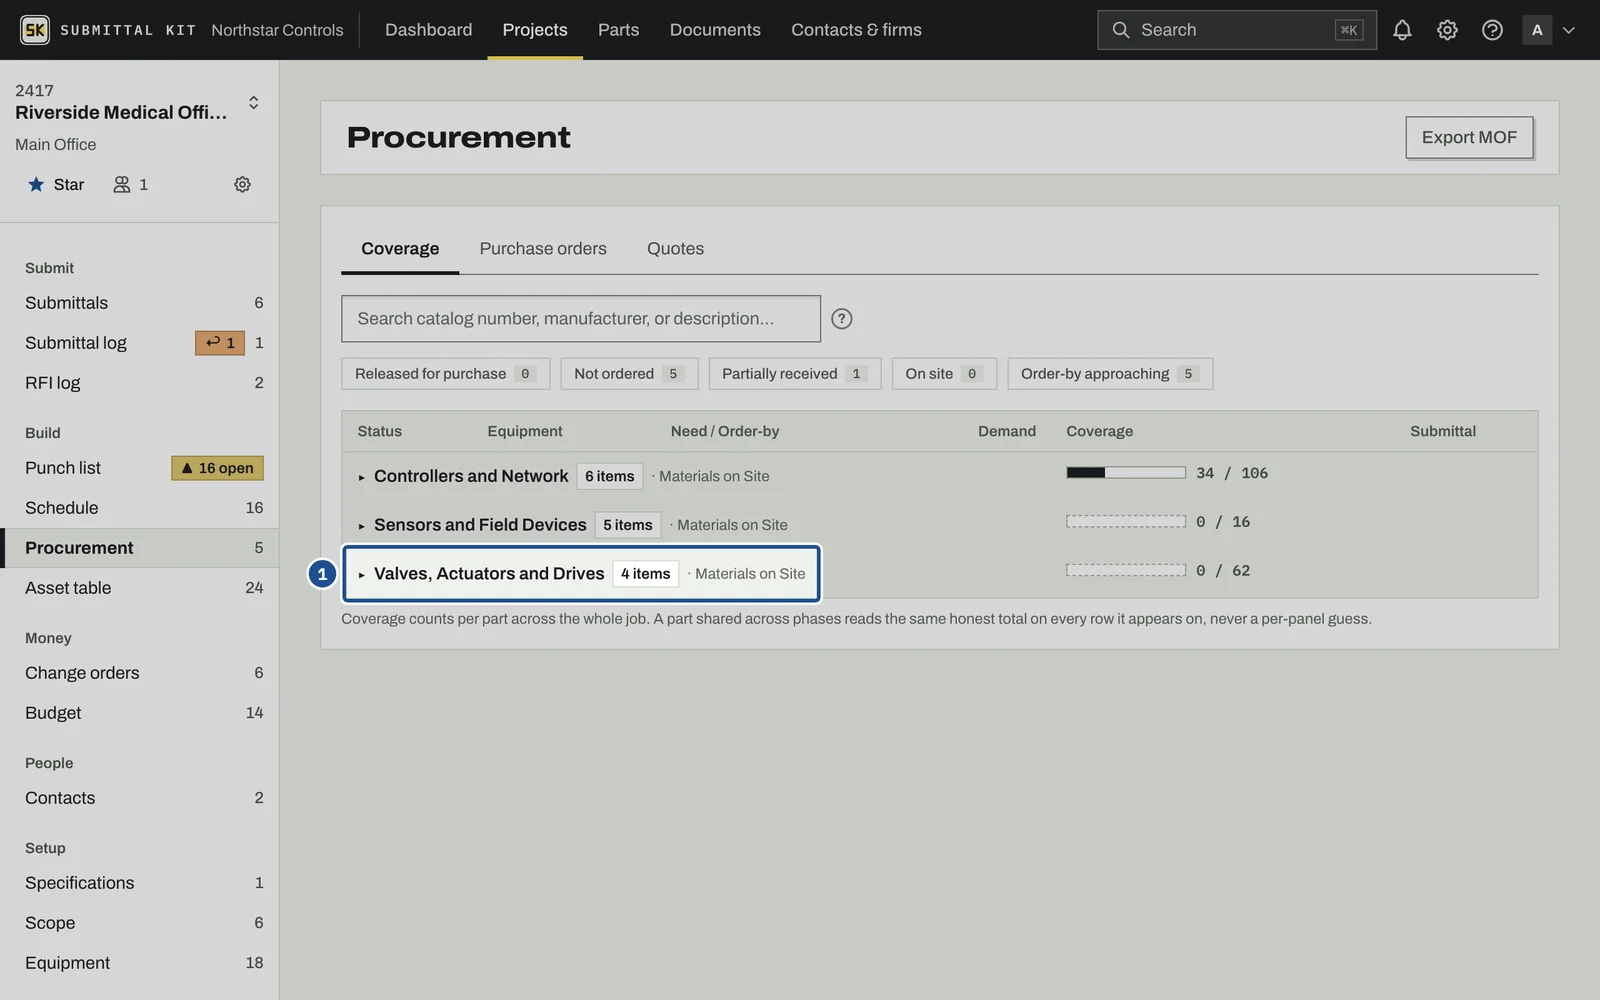
Task: Open project settings gear in sidebar
Action: (x=242, y=184)
